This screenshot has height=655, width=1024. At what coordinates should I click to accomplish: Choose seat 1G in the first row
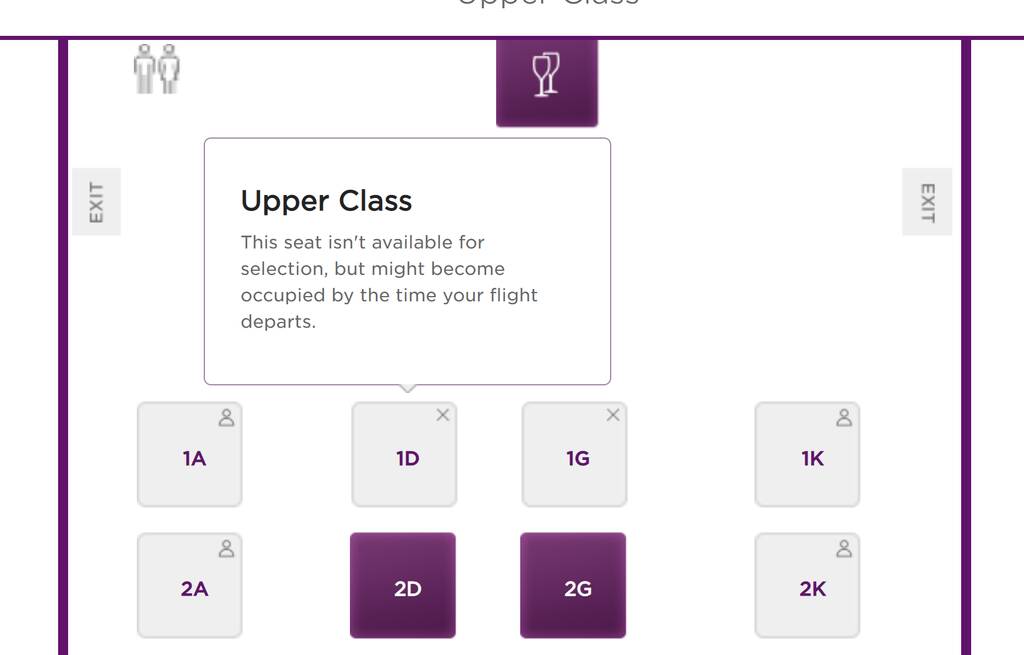(x=575, y=455)
